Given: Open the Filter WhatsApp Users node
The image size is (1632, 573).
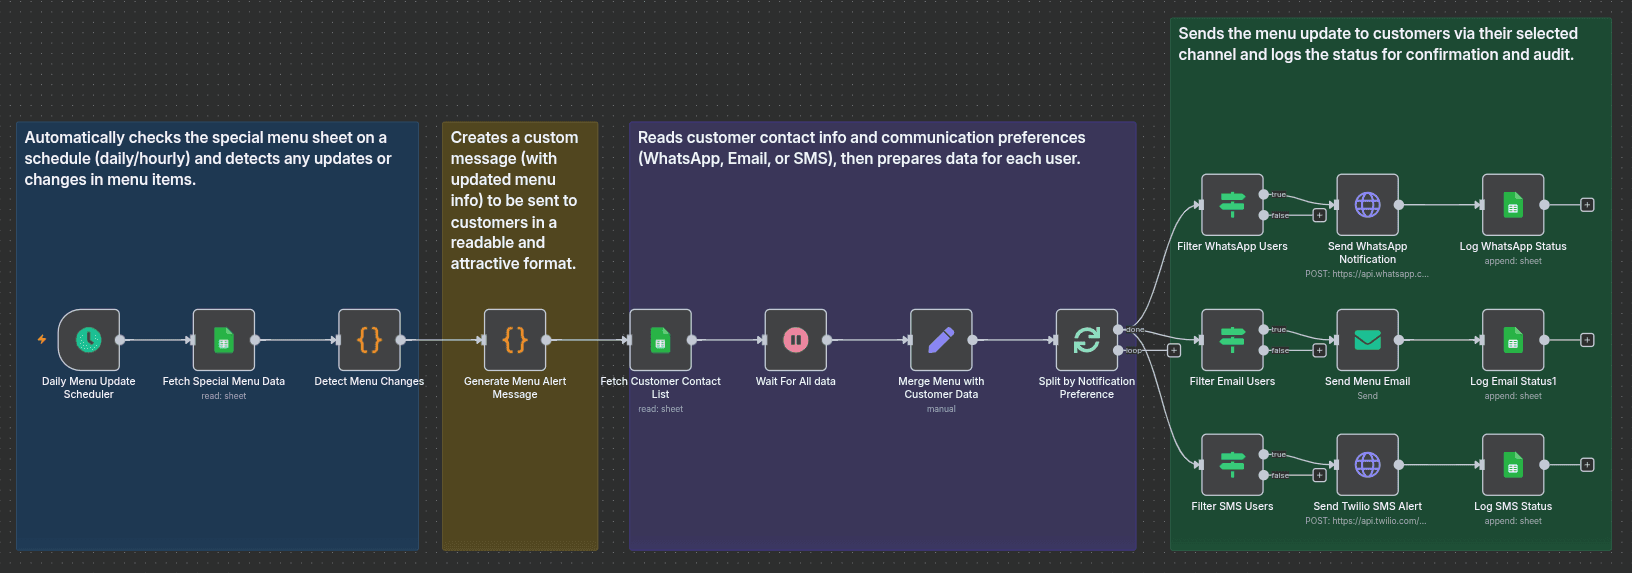Looking at the screenshot, I should point(1232,205).
